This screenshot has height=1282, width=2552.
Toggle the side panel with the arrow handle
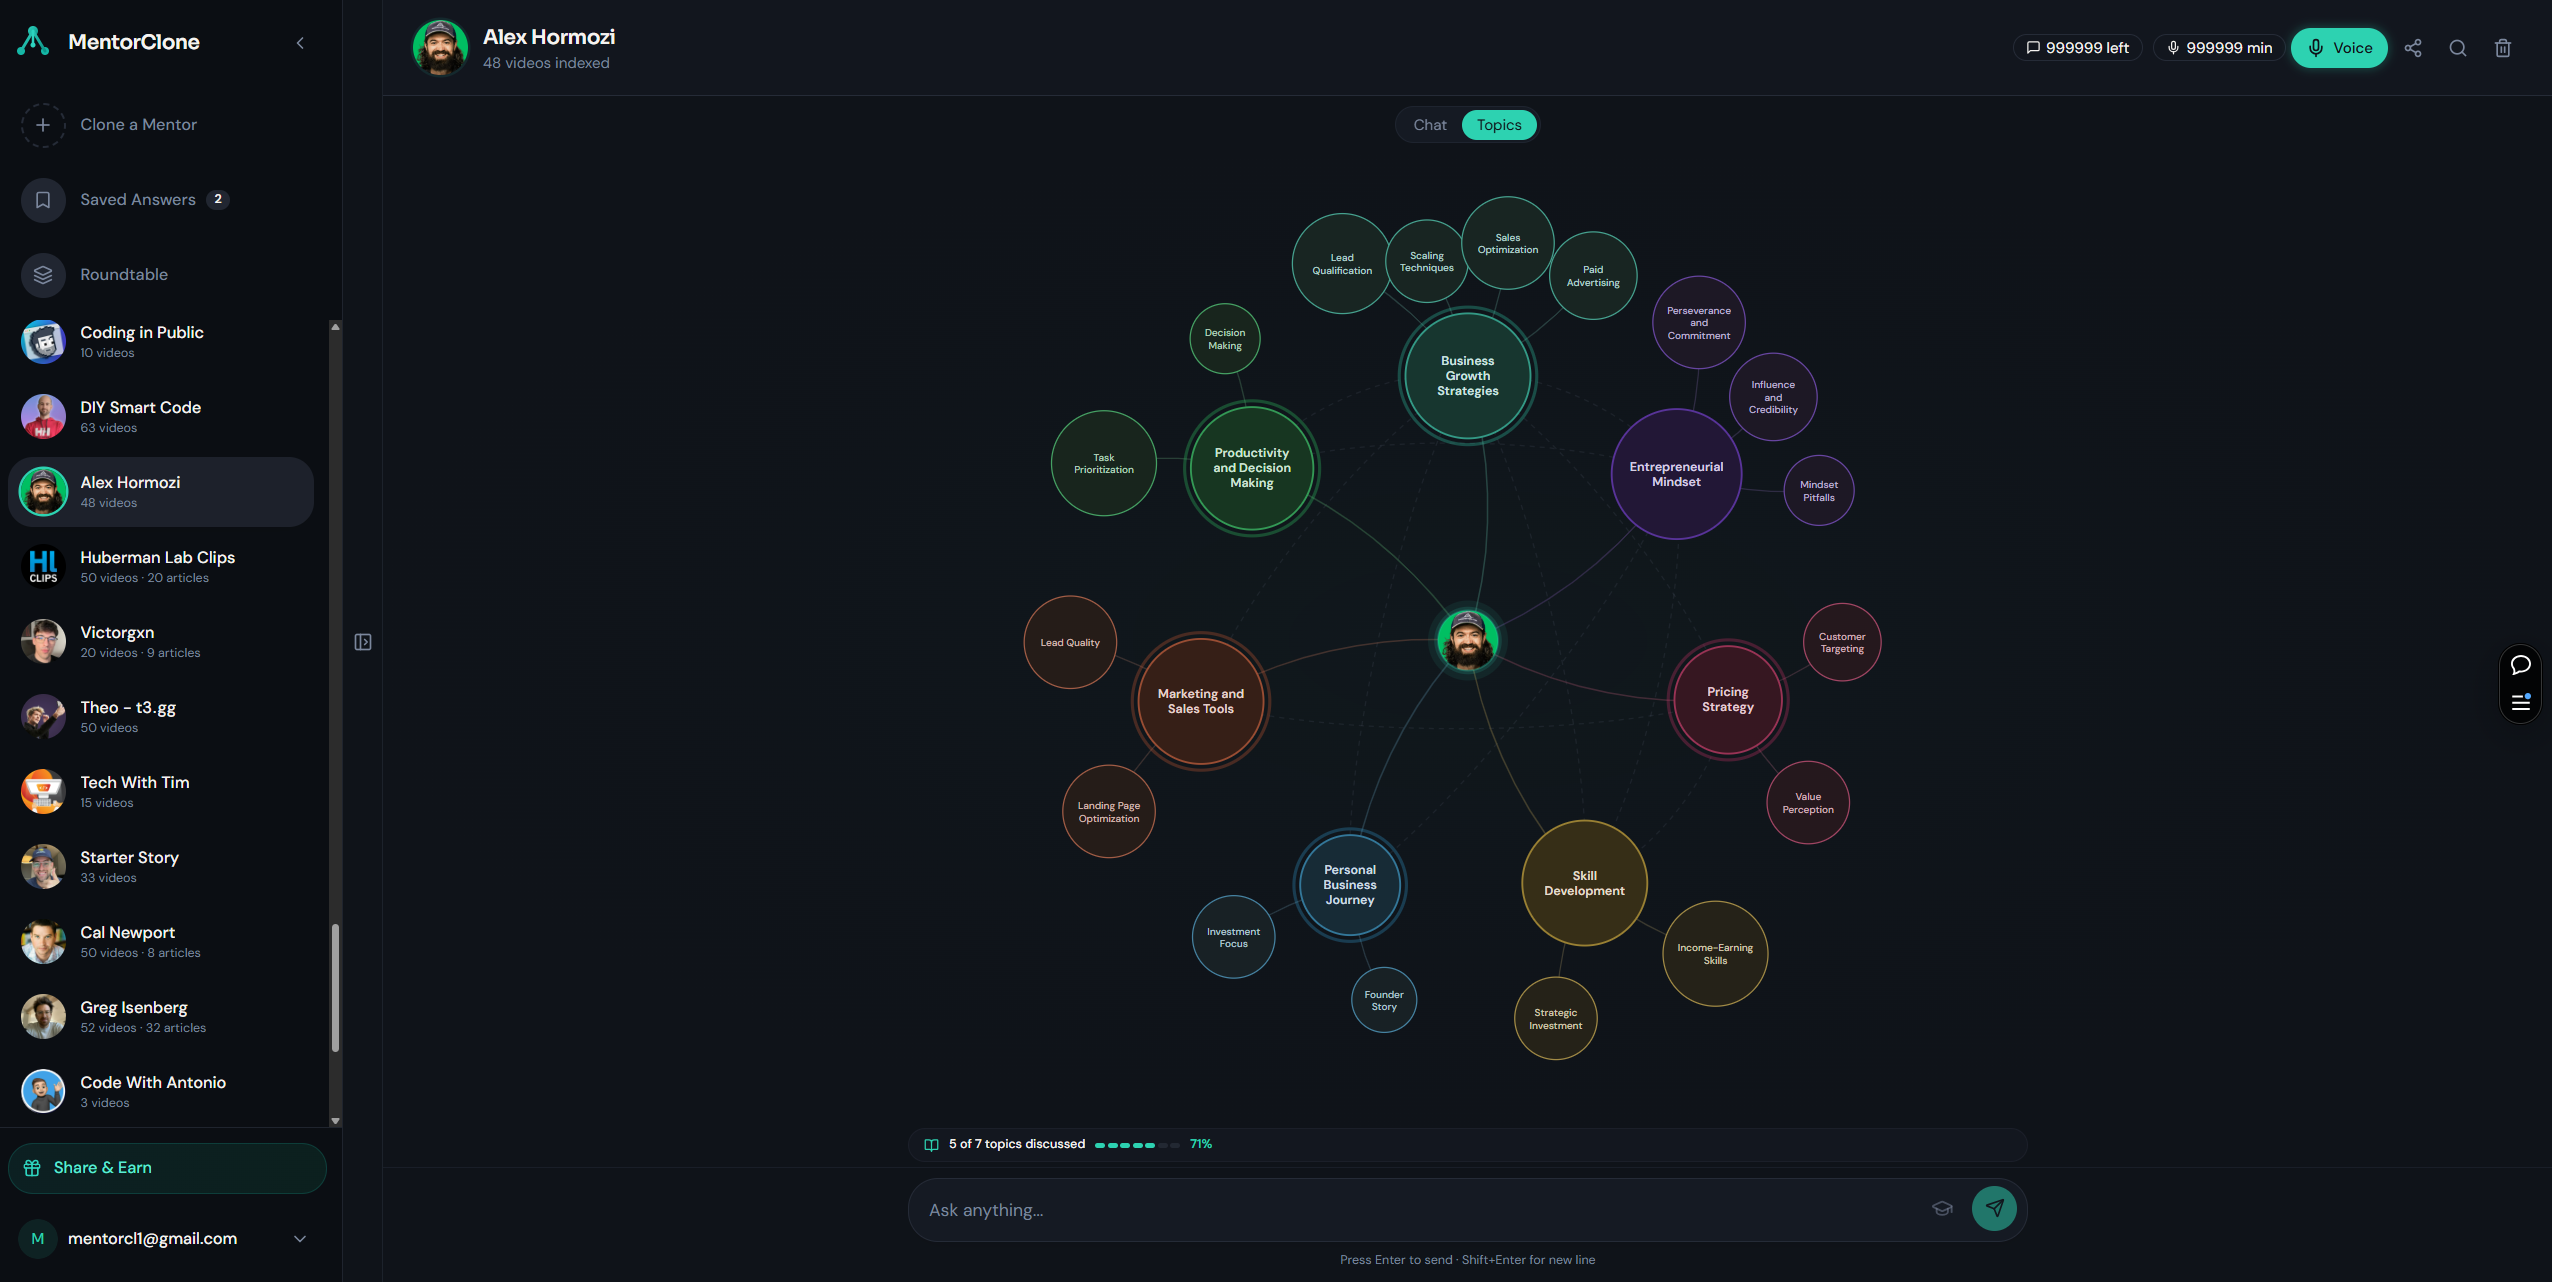point(362,641)
